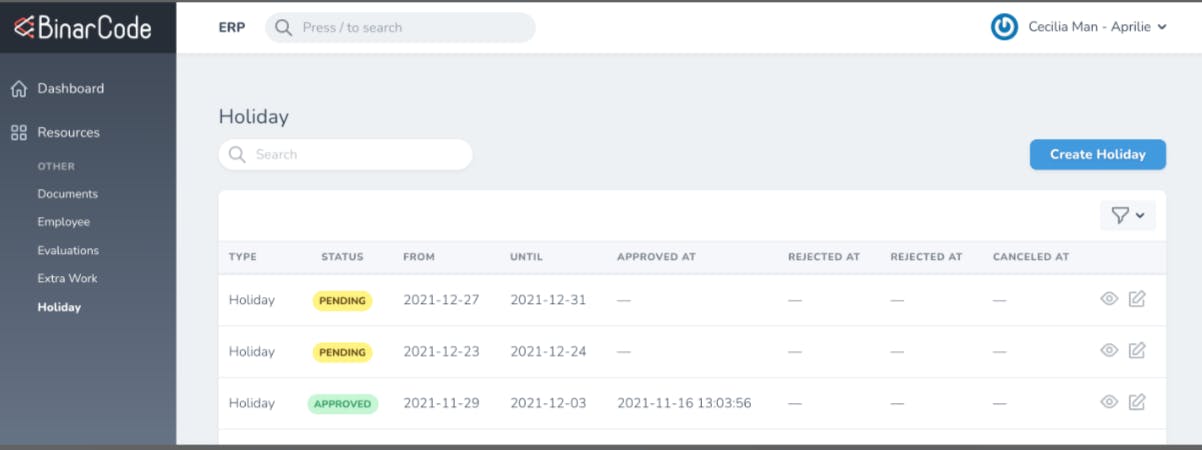View details of the 2021-12-27 holiday
This screenshot has height=450, width=1202.
(x=1109, y=298)
